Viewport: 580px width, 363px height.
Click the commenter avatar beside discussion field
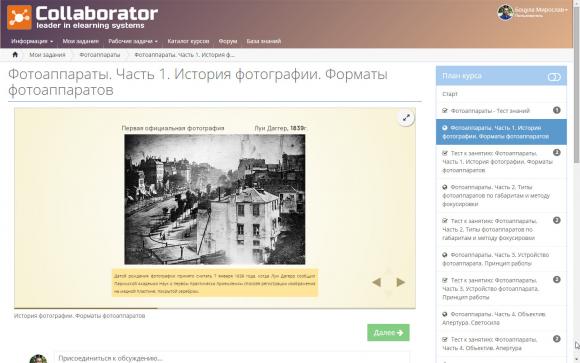point(38,359)
